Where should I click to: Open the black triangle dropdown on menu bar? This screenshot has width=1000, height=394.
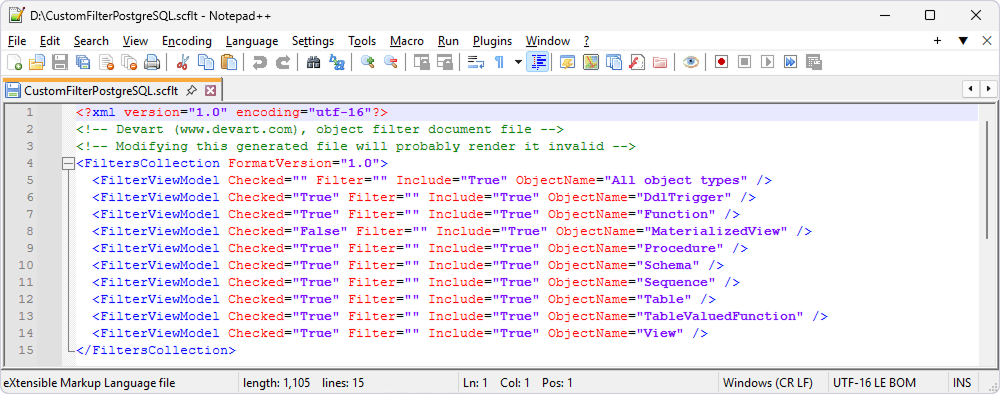(964, 41)
